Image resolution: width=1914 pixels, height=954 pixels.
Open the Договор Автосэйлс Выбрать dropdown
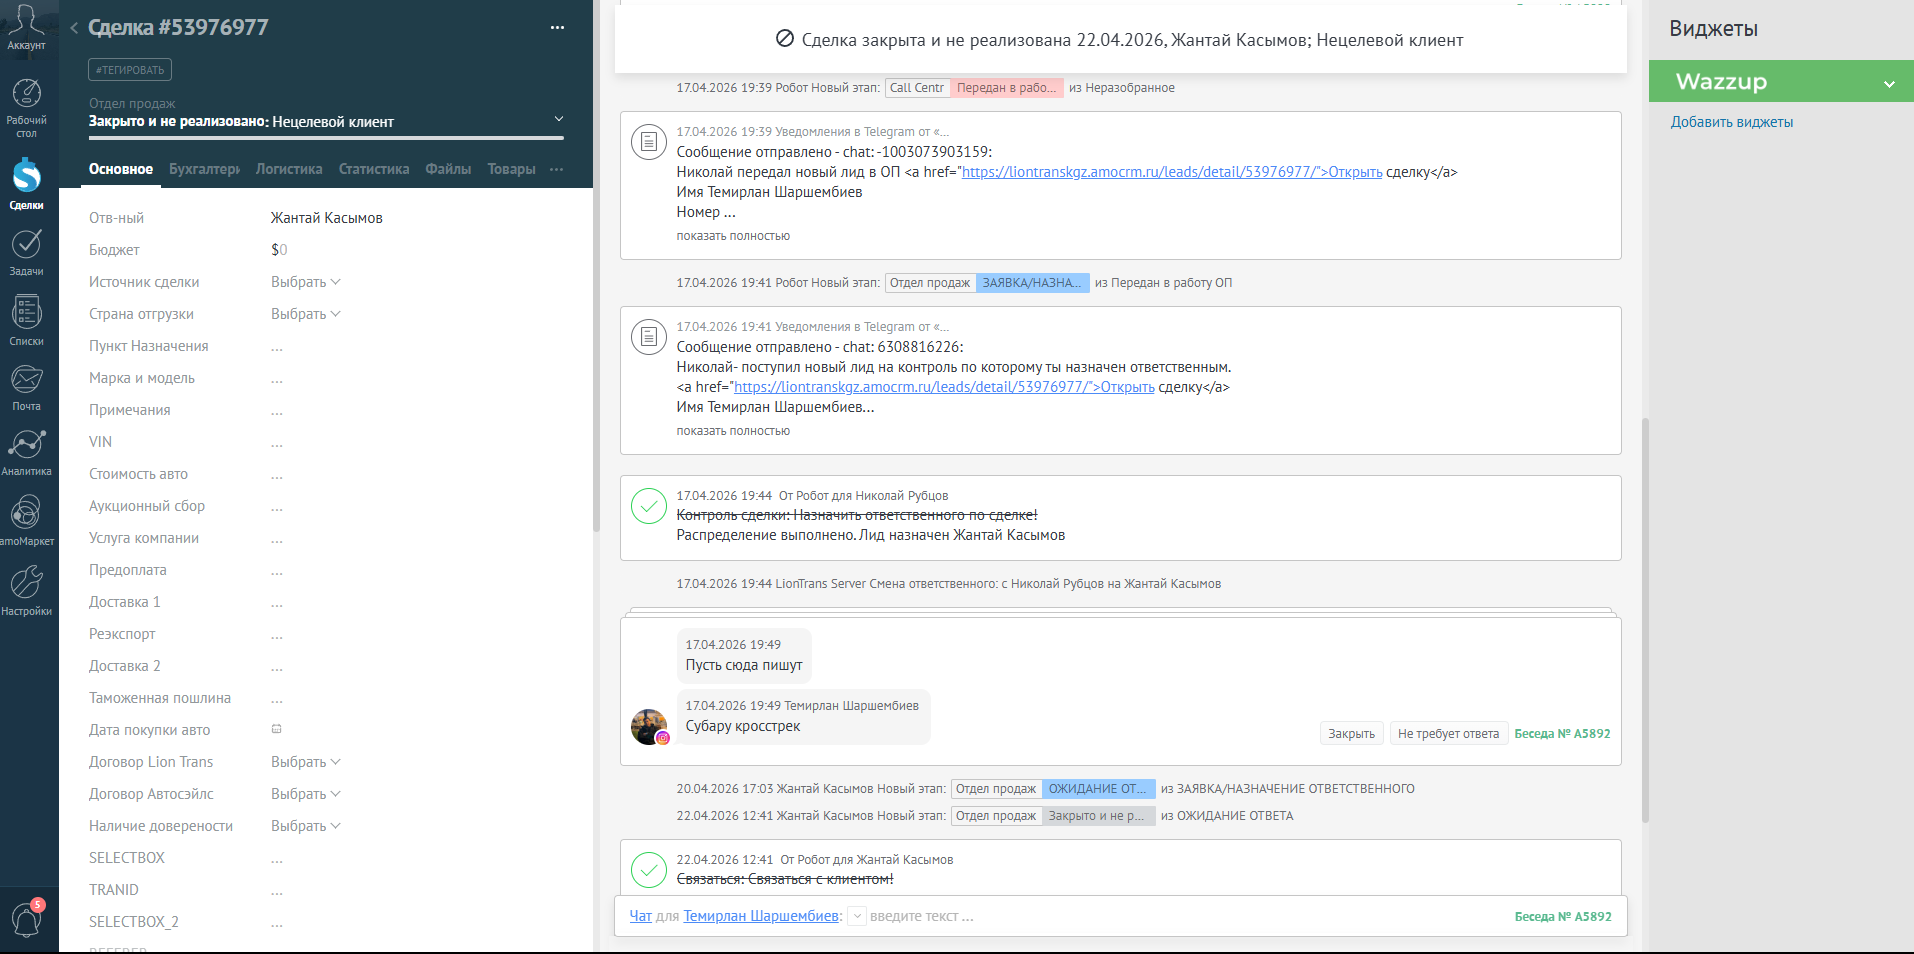[305, 794]
